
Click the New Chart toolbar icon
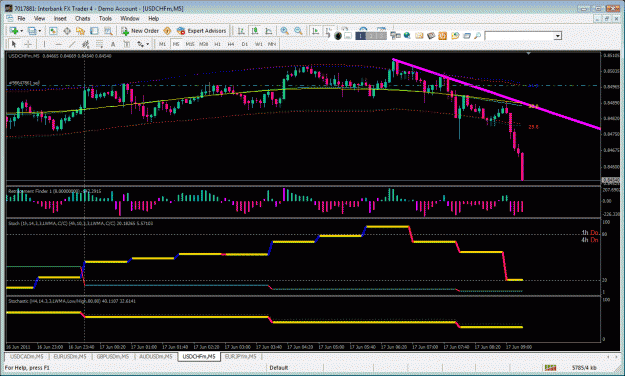click(14, 31)
